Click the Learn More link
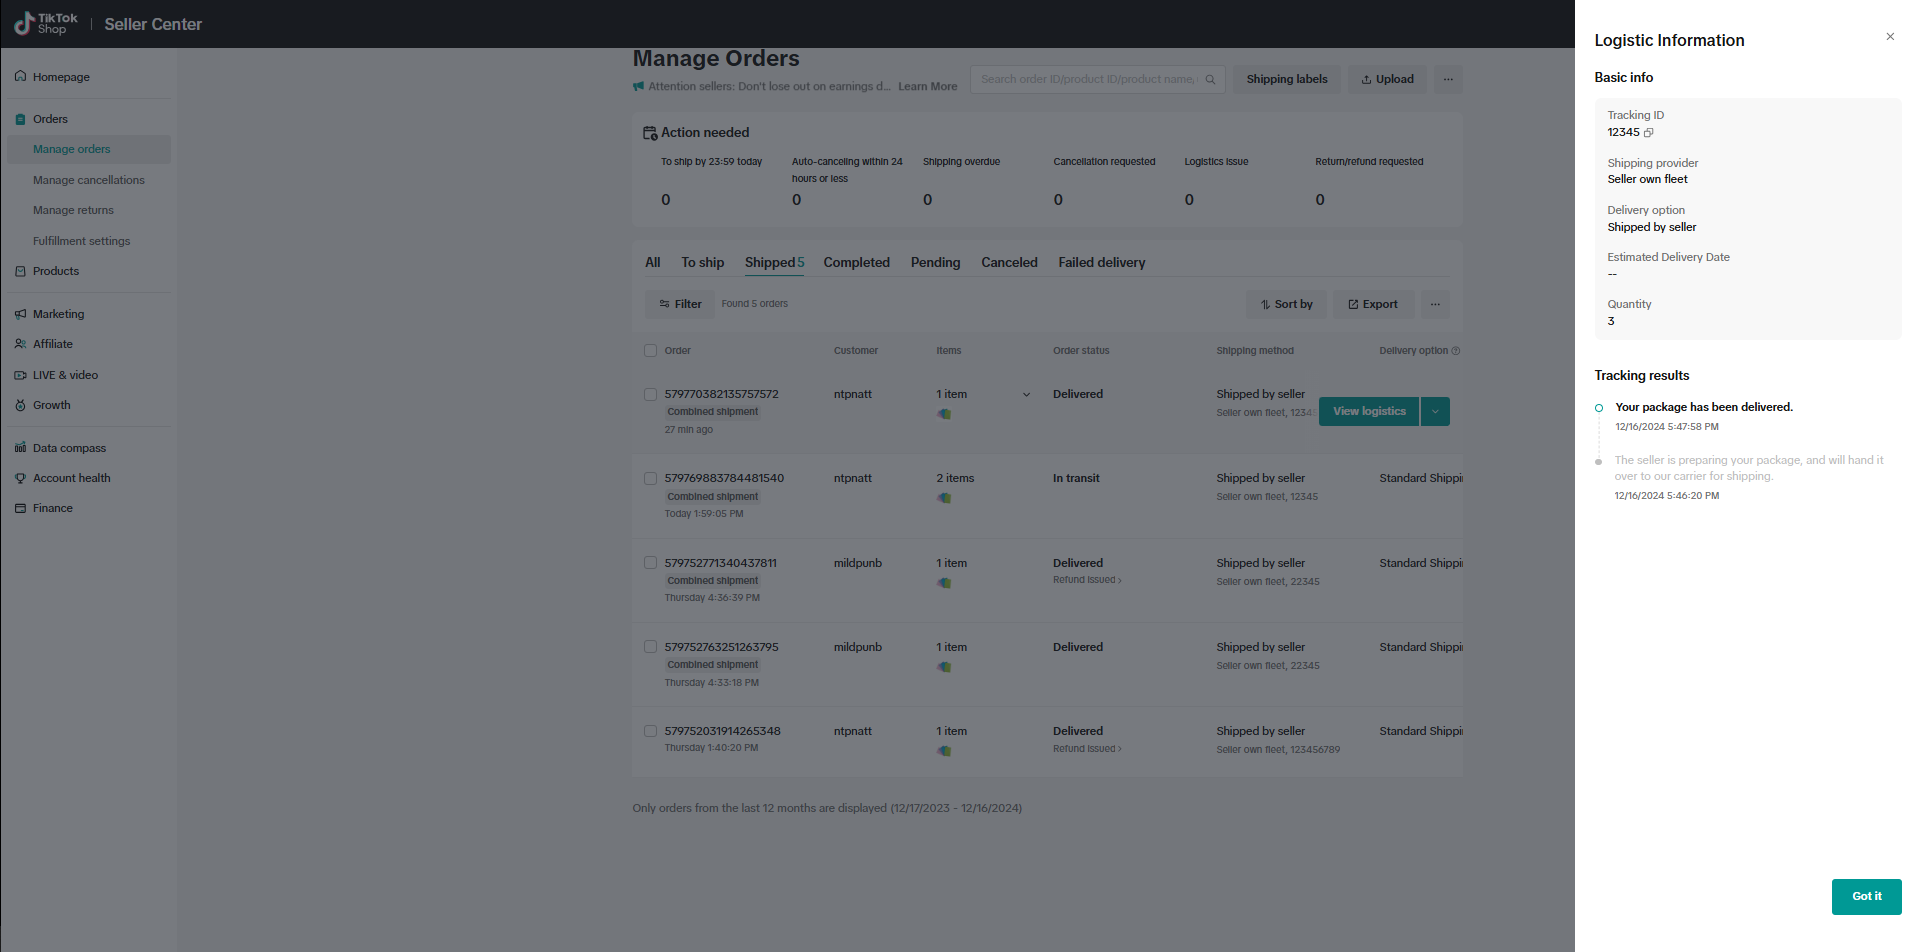1916x952 pixels. point(927,87)
